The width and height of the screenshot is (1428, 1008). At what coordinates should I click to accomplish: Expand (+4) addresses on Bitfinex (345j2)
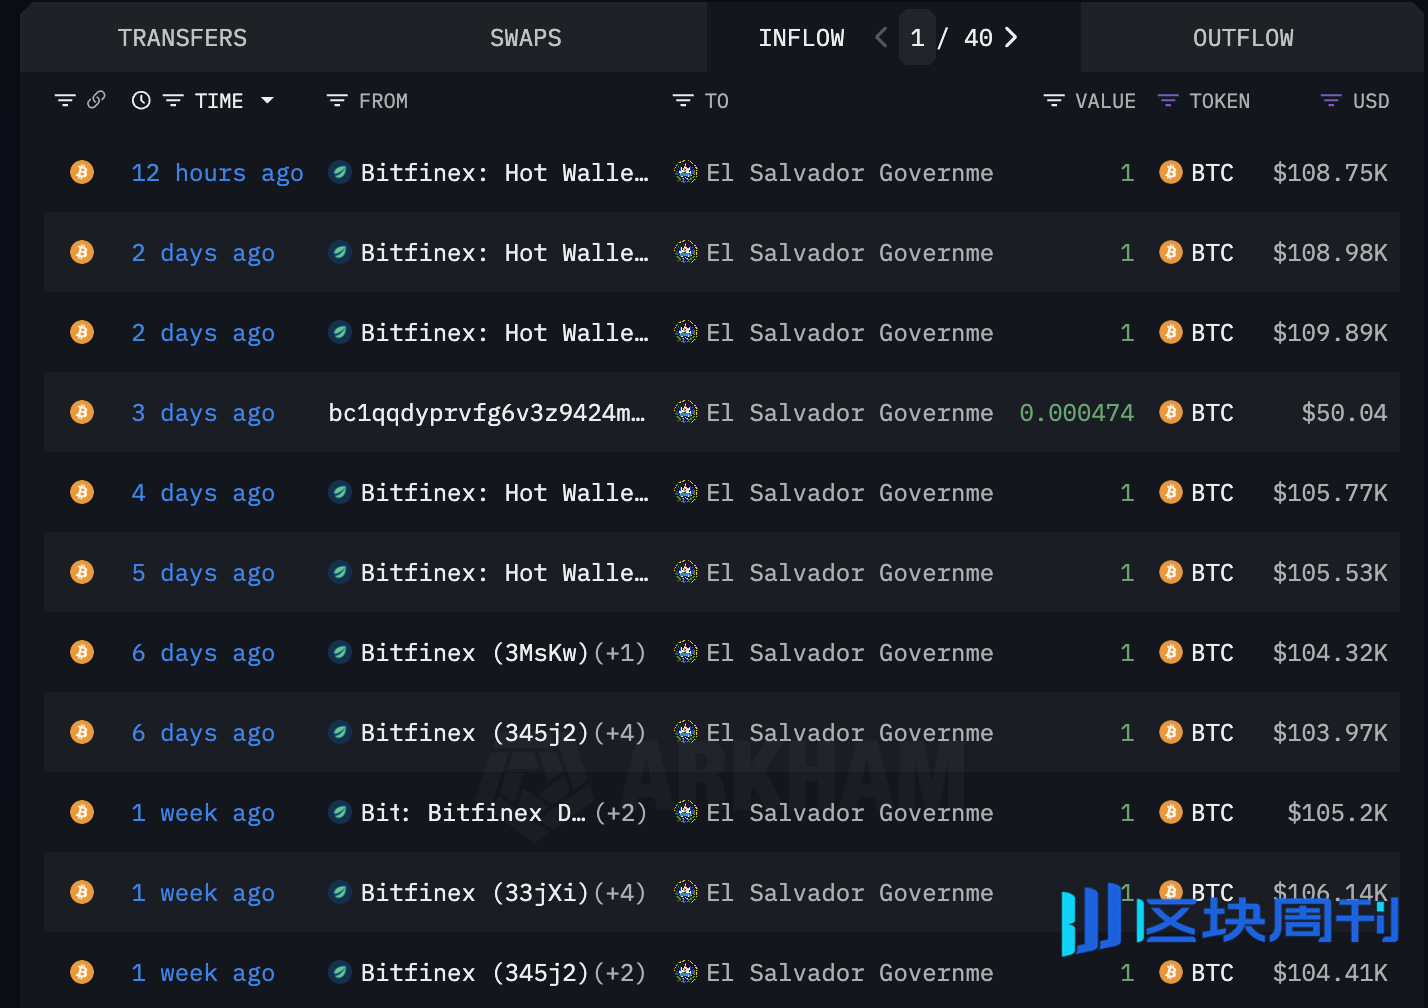(620, 733)
